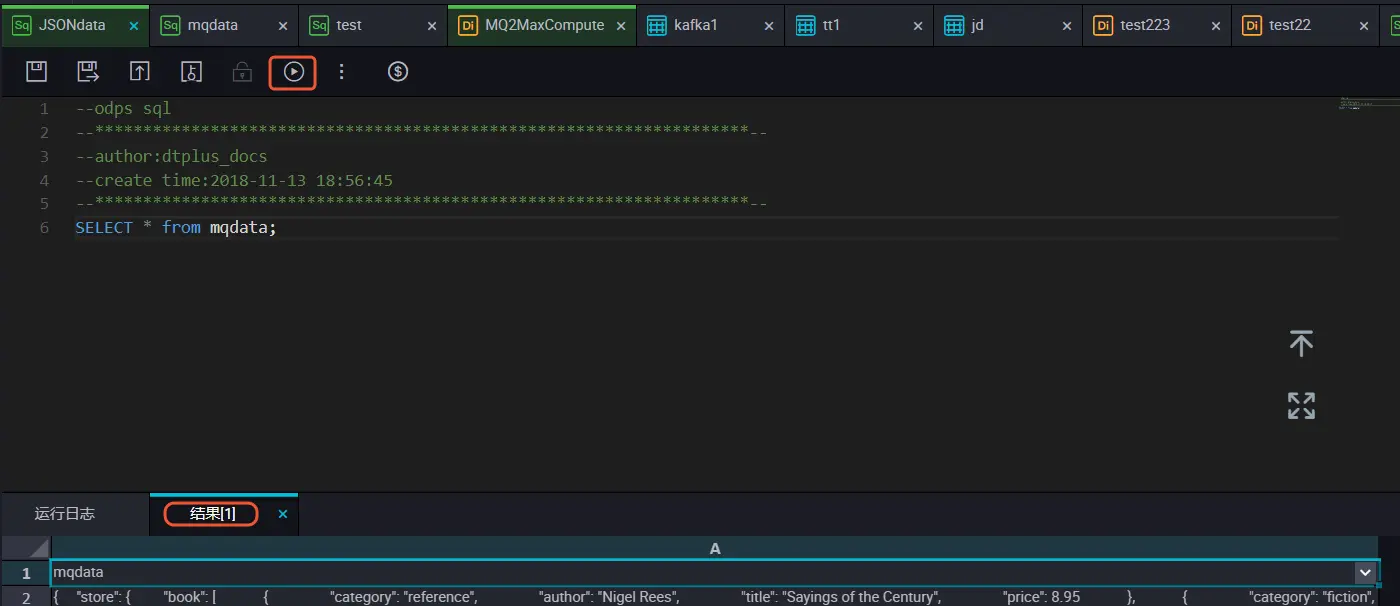Click the Save icon in toolbar
This screenshot has height=606, width=1400.
(37, 71)
